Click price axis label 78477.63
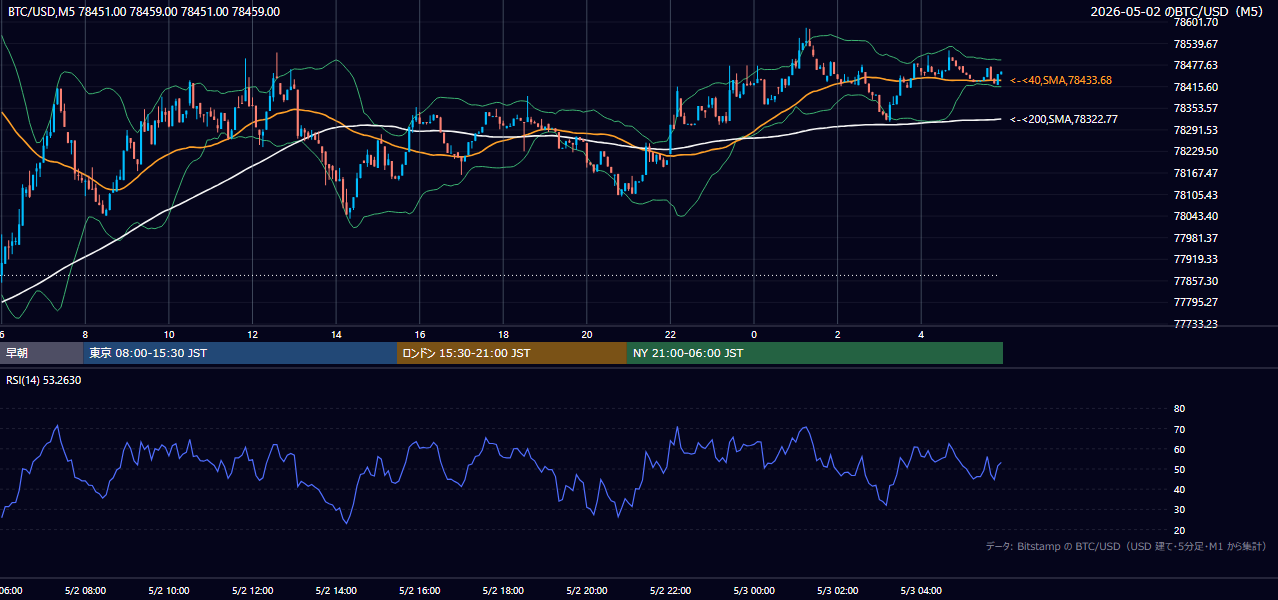 (x=1195, y=65)
